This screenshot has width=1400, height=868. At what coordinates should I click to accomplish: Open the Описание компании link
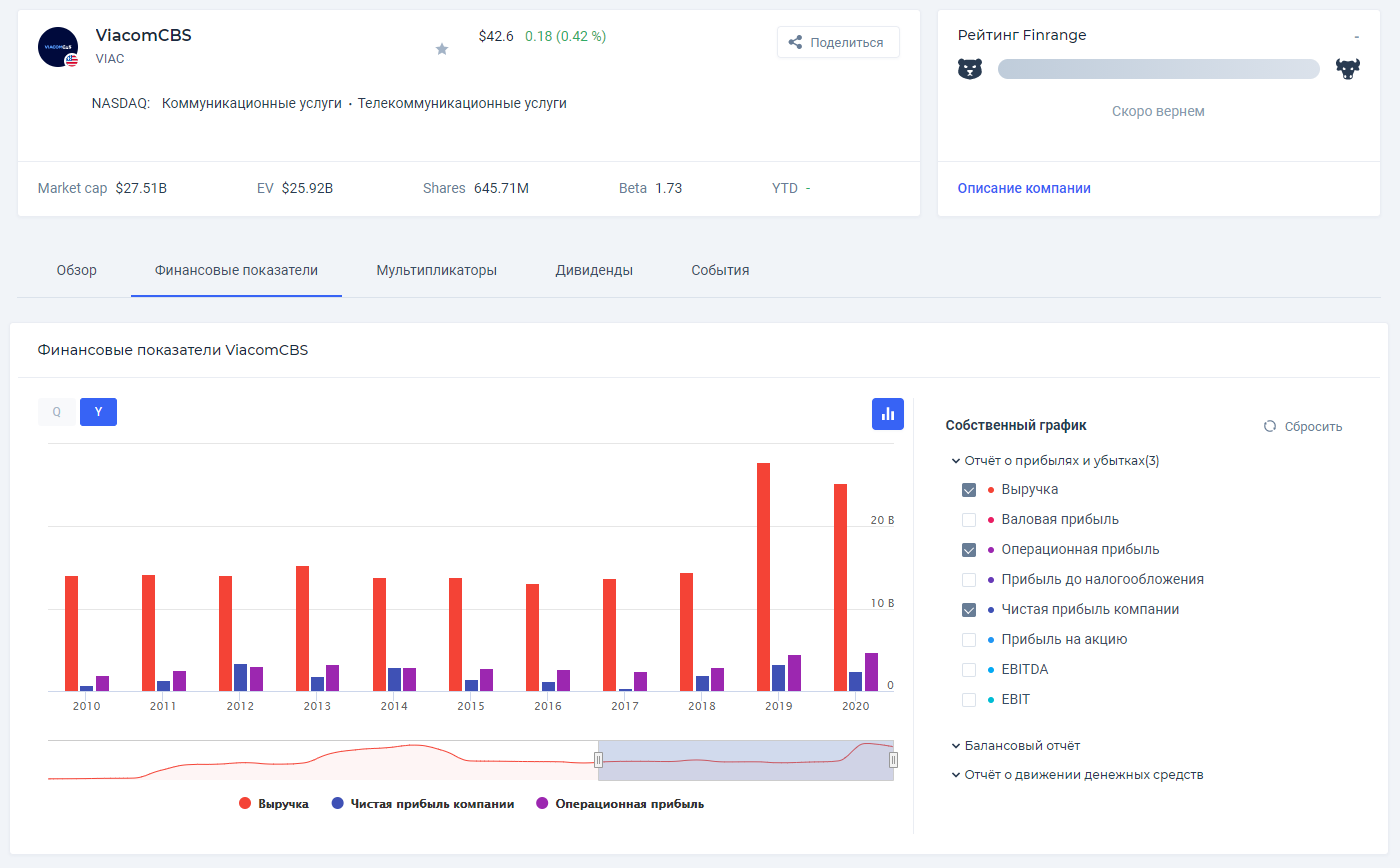pos(1024,188)
